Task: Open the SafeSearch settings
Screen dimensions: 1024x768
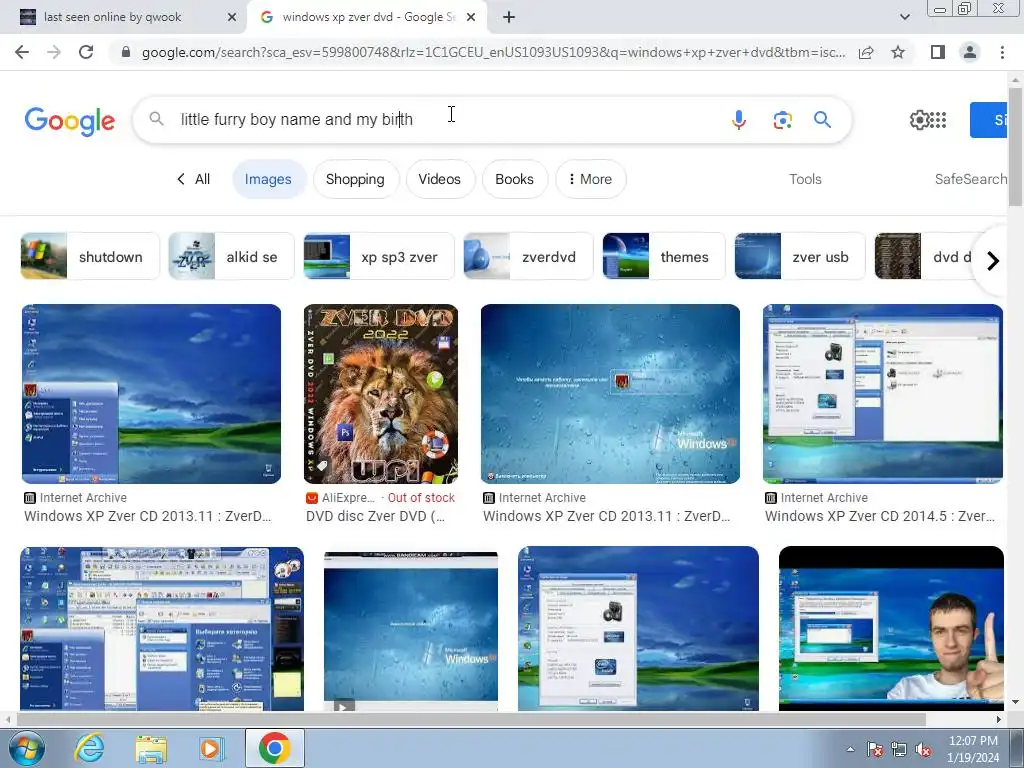Action: (x=970, y=179)
